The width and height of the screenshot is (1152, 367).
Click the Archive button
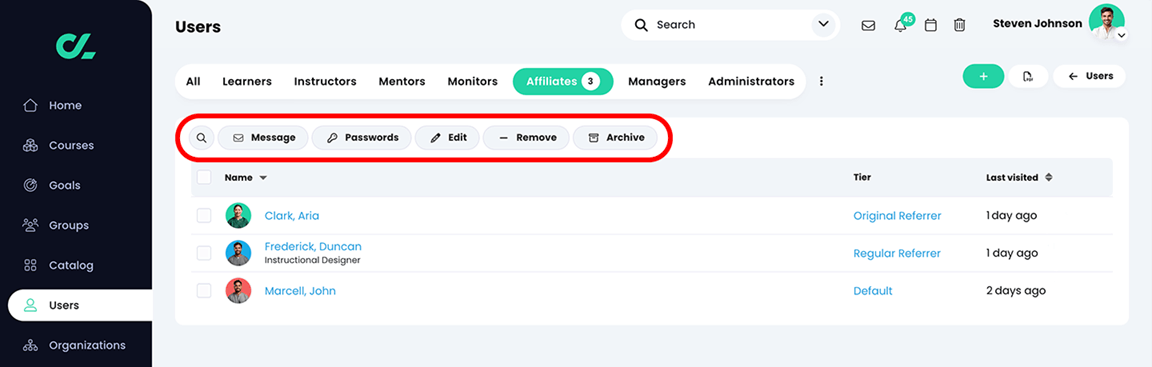tap(615, 137)
